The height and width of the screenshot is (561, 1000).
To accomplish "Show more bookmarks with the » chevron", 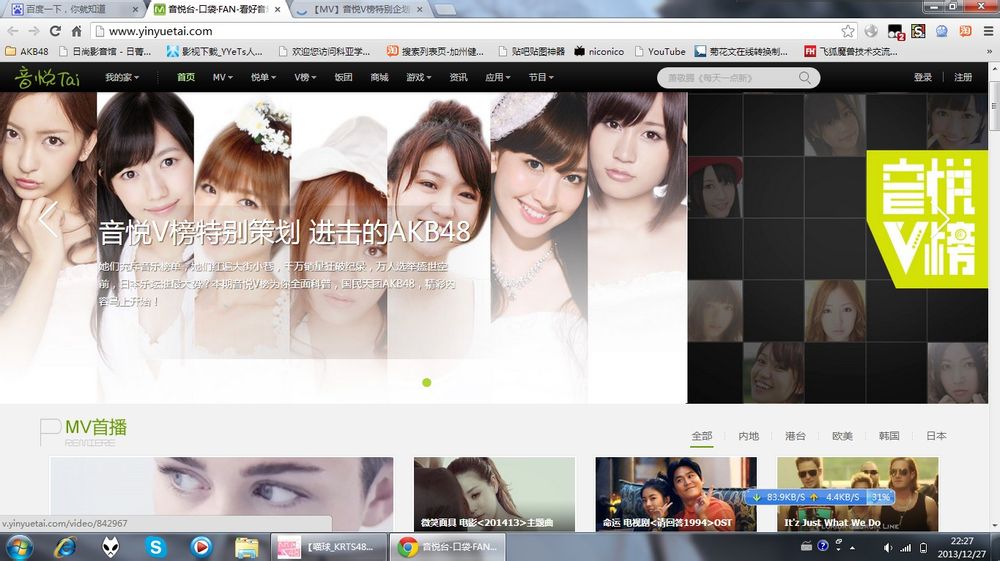I will coord(989,52).
